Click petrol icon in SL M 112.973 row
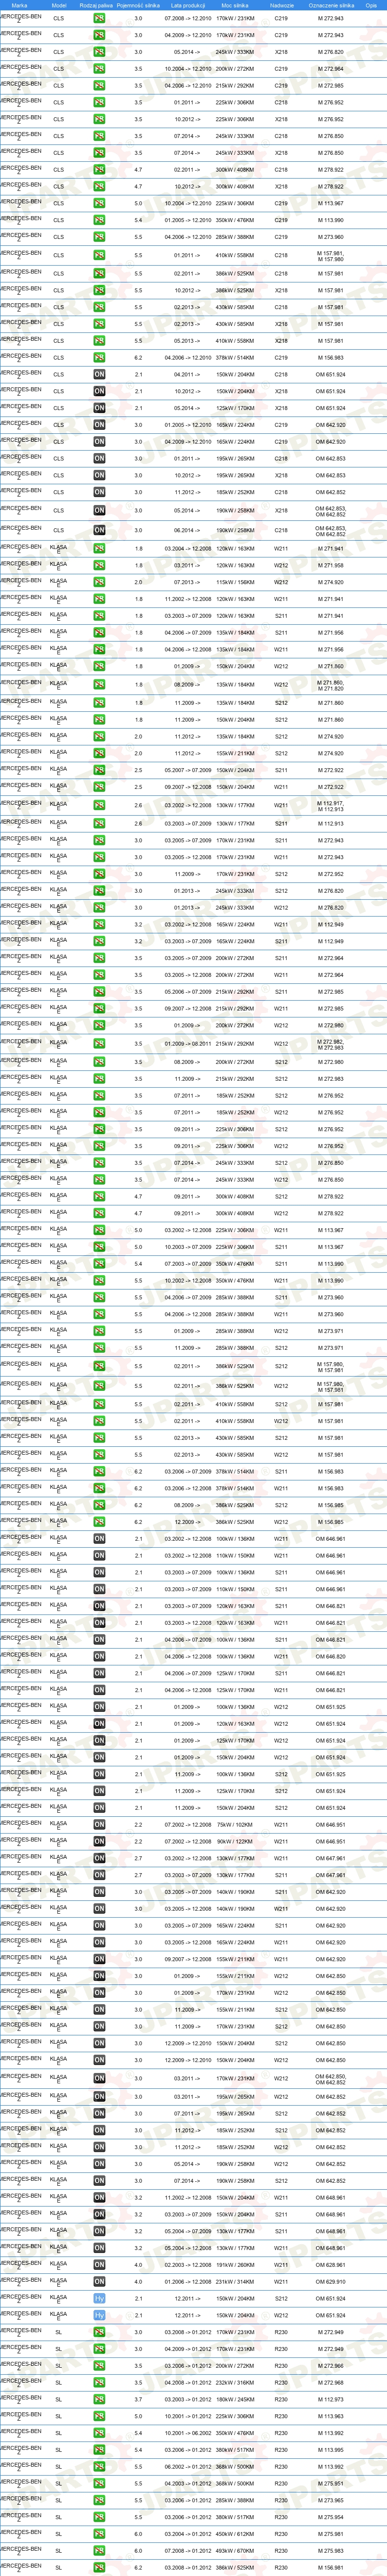387x2576 pixels. [x=99, y=2399]
